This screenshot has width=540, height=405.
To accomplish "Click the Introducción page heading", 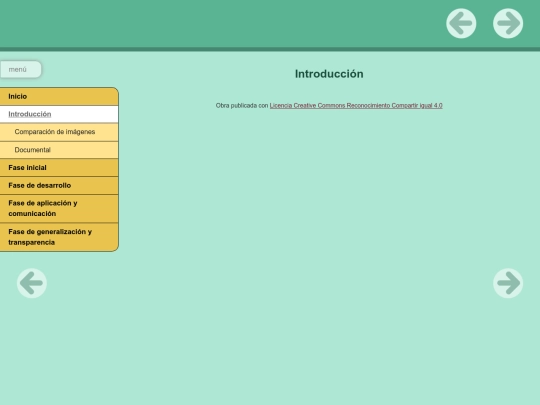I will pyautogui.click(x=329, y=74).
